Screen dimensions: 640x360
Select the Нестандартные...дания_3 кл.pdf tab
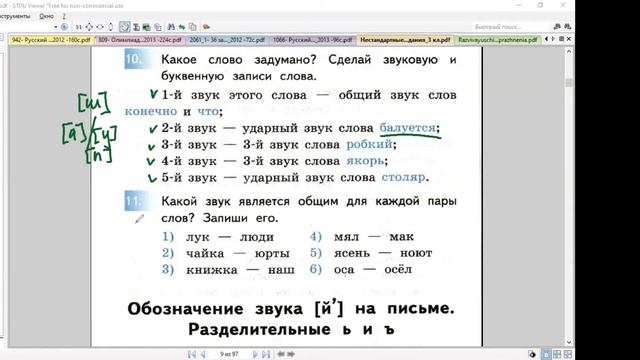404,40
